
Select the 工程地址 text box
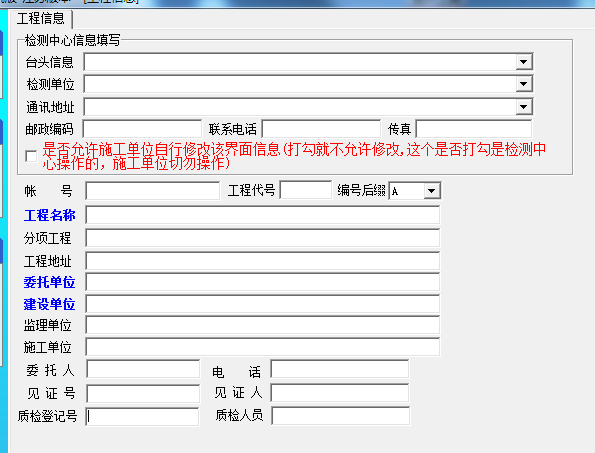[x=263, y=261]
